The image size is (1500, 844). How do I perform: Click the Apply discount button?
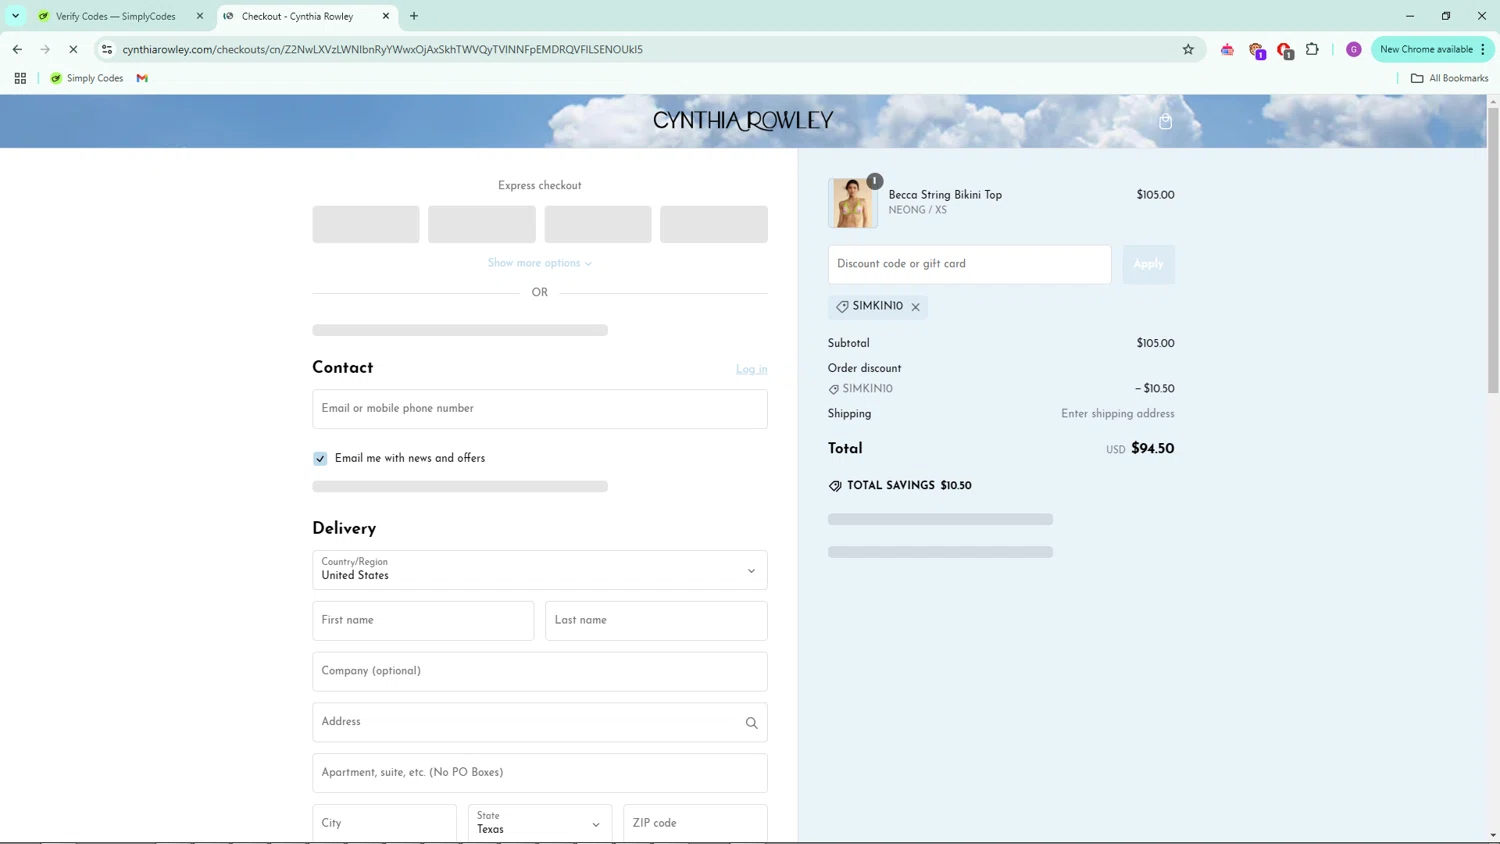1148,264
